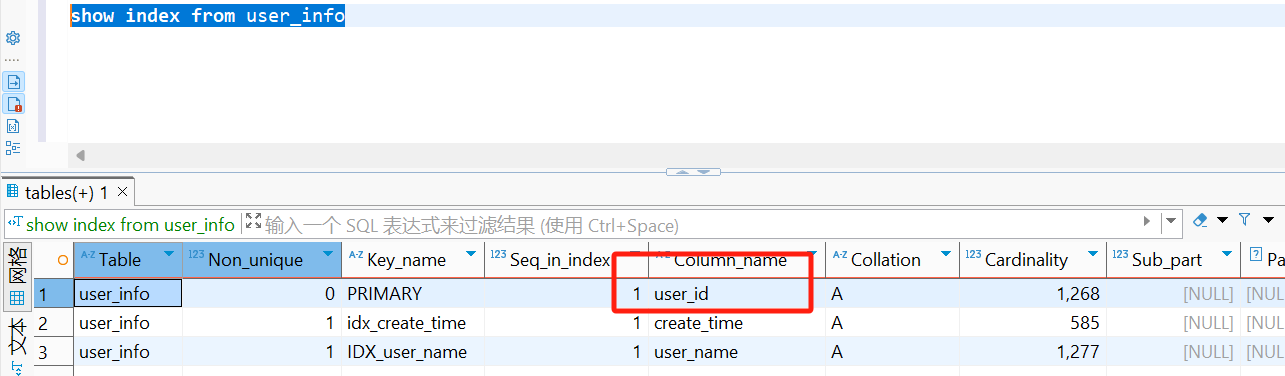Open the filter history dropdown arrow
This screenshot has width=1285, height=376.
point(1171,221)
